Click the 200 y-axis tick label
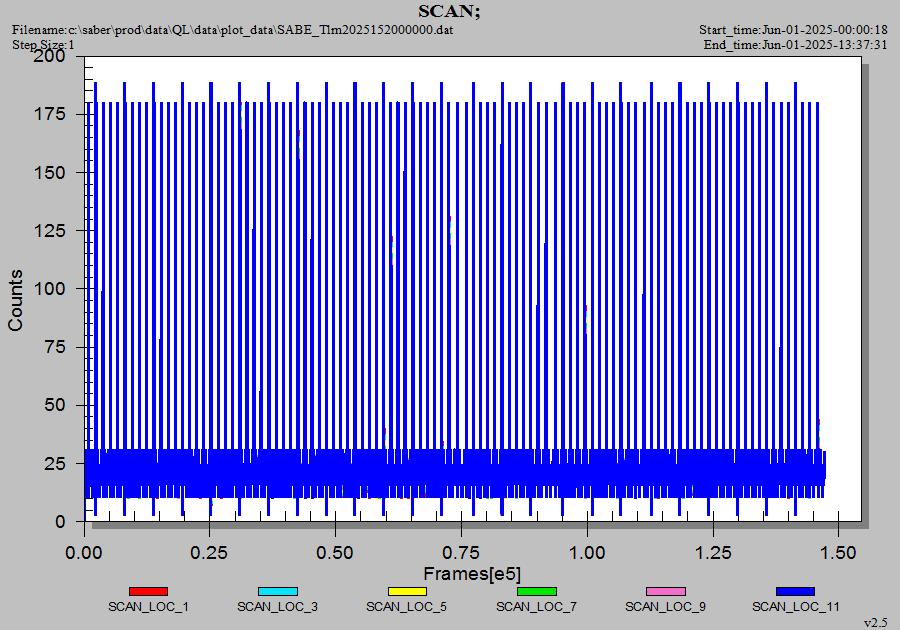The width and height of the screenshot is (900, 630). [x=50, y=56]
